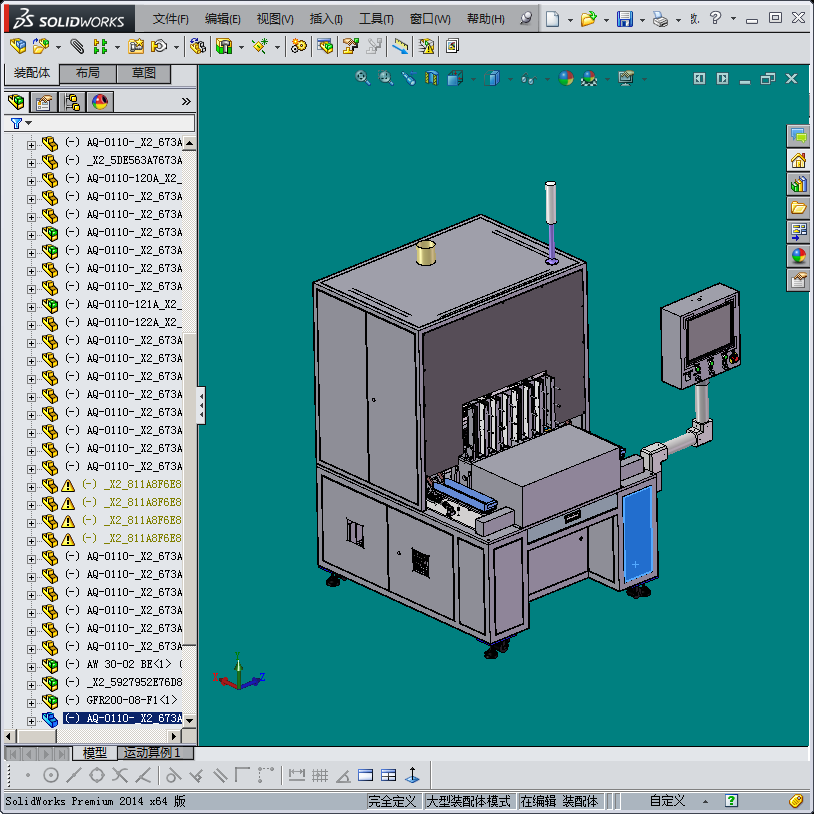This screenshot has height=814, width=814.
Task: Click the Zoom to Fit magnifier icon
Action: pos(364,78)
